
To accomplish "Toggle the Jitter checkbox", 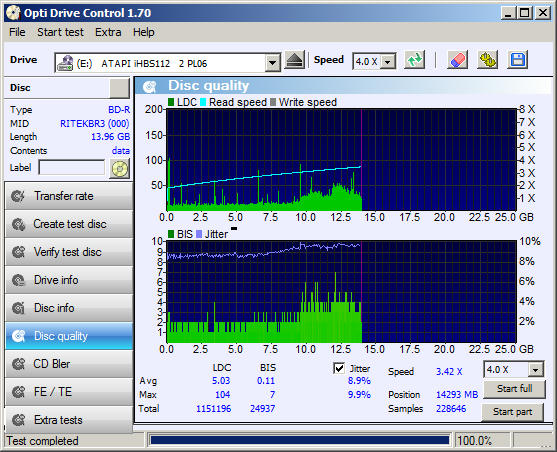I will [x=339, y=368].
